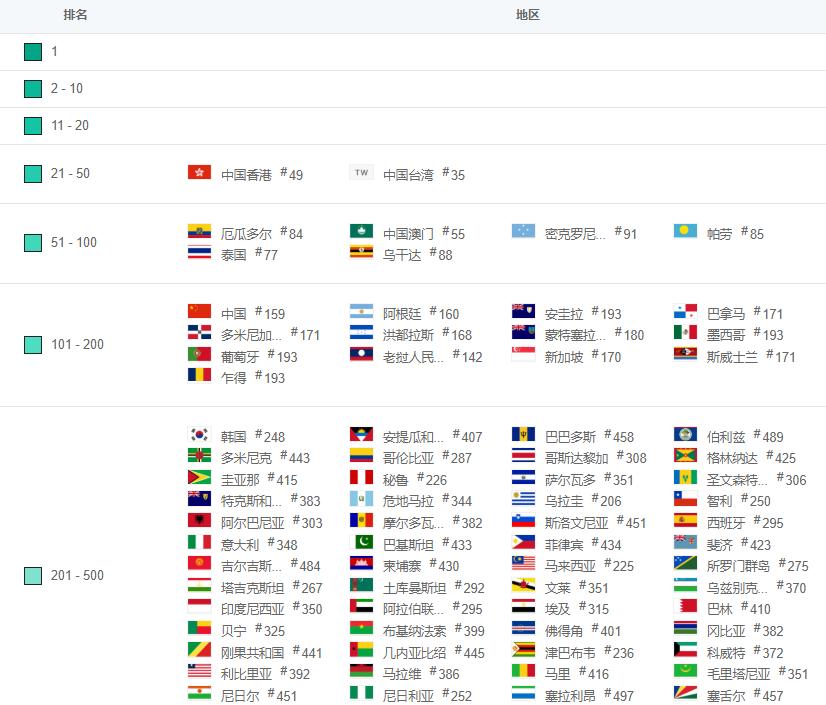Click the 地区 column header
Screen dimensions: 826x705
(x=527, y=15)
